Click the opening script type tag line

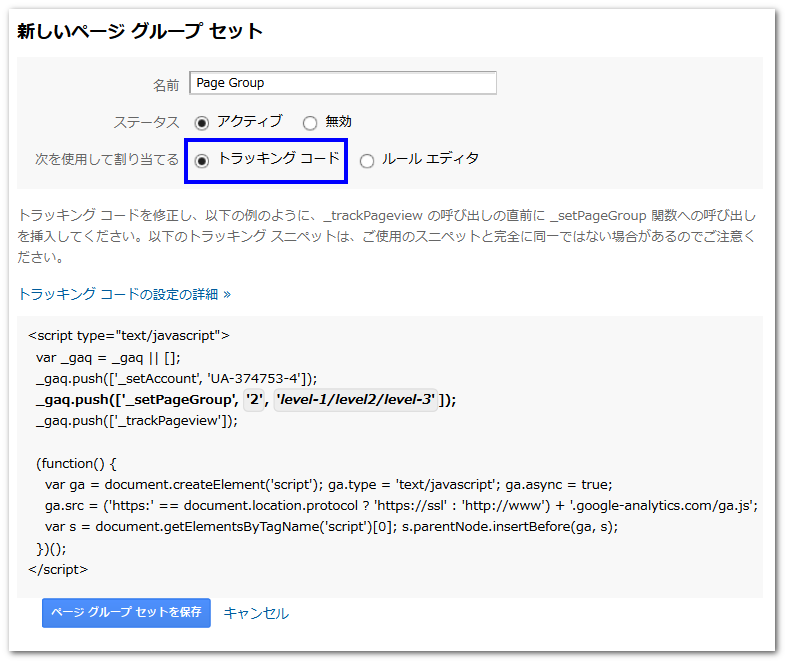[130, 335]
